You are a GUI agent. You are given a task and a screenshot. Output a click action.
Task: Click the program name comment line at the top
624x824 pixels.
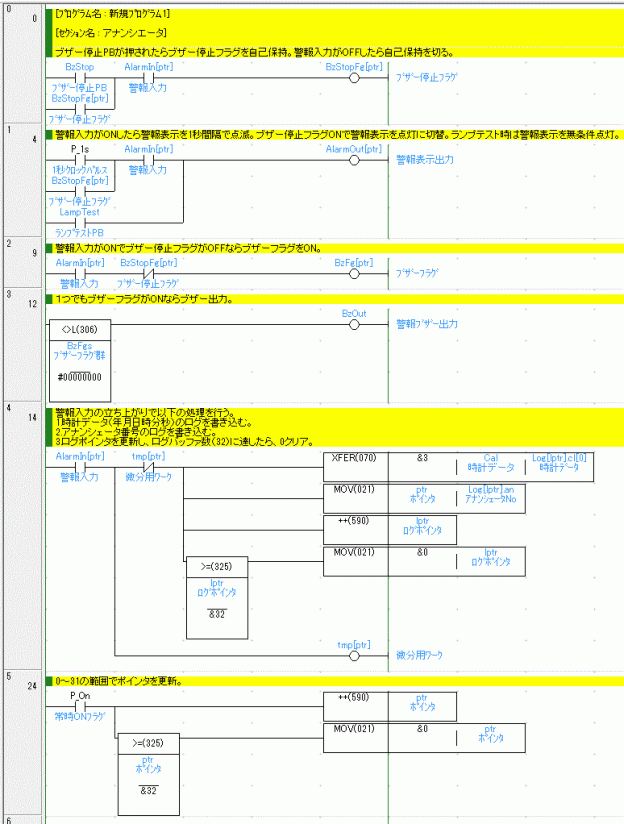click(x=112, y=14)
